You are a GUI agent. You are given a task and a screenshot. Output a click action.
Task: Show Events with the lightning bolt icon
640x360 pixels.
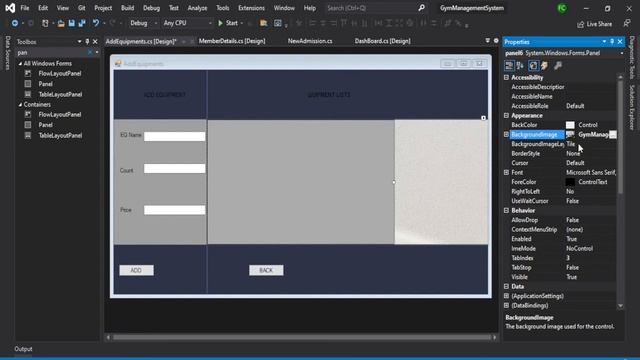click(544, 65)
